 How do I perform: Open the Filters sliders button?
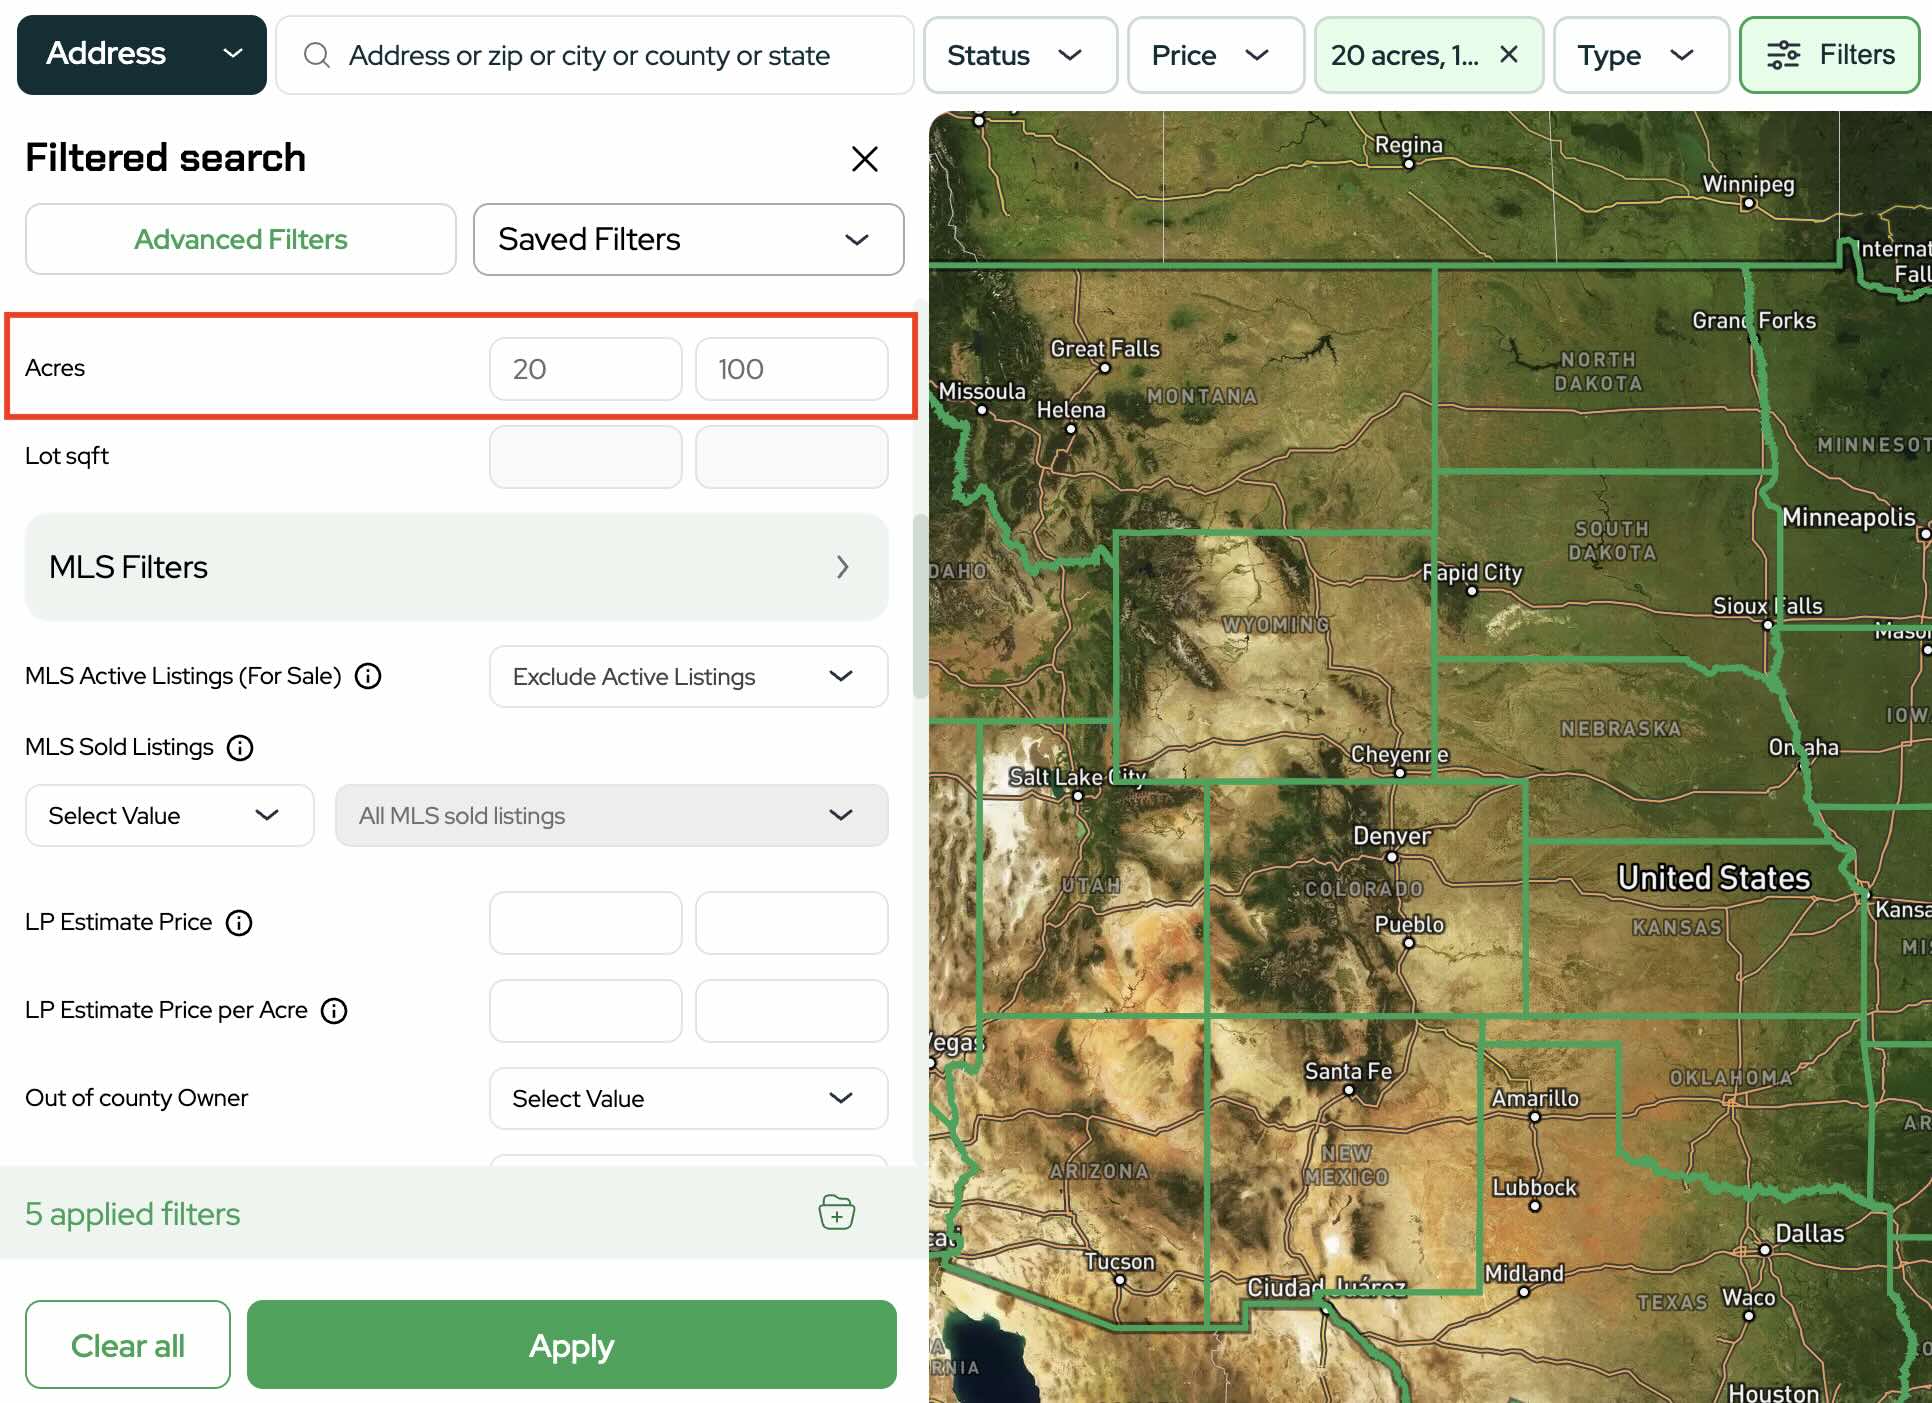[1829, 55]
